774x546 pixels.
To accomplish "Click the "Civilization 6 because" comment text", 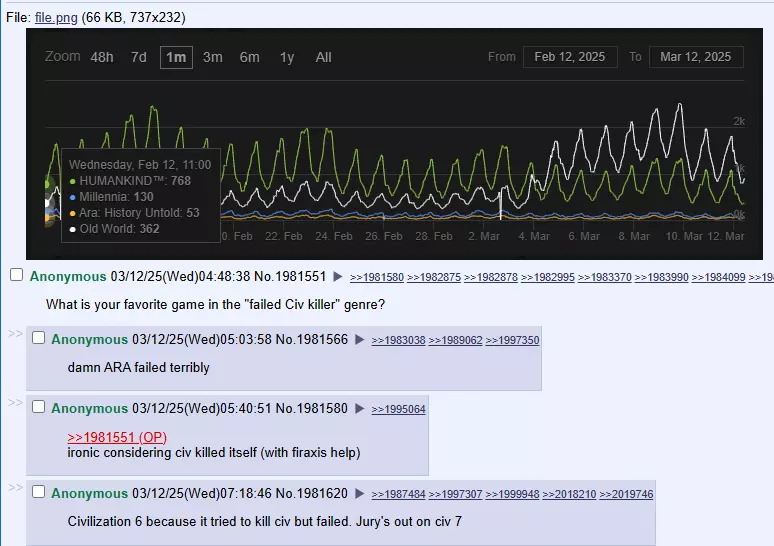I will [265, 522].
